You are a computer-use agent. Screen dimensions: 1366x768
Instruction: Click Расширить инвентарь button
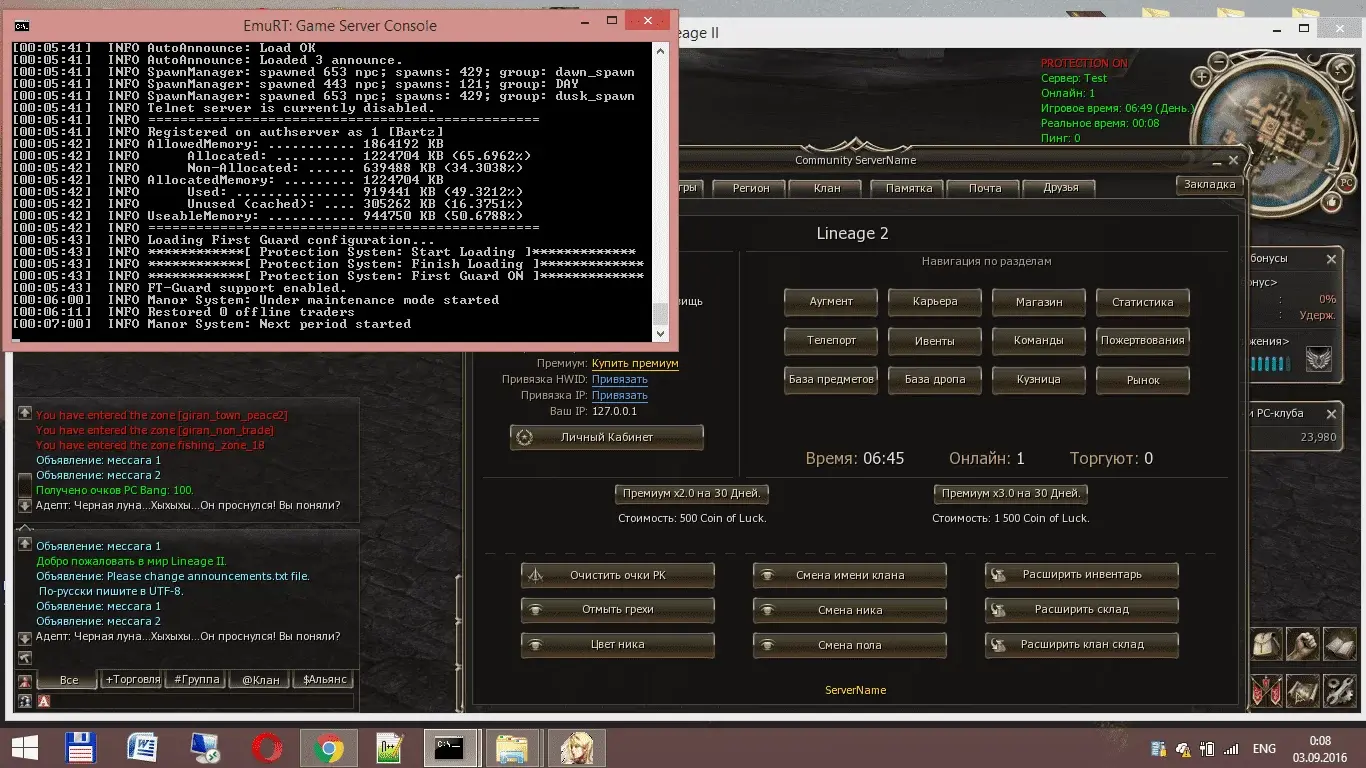(x=1082, y=575)
